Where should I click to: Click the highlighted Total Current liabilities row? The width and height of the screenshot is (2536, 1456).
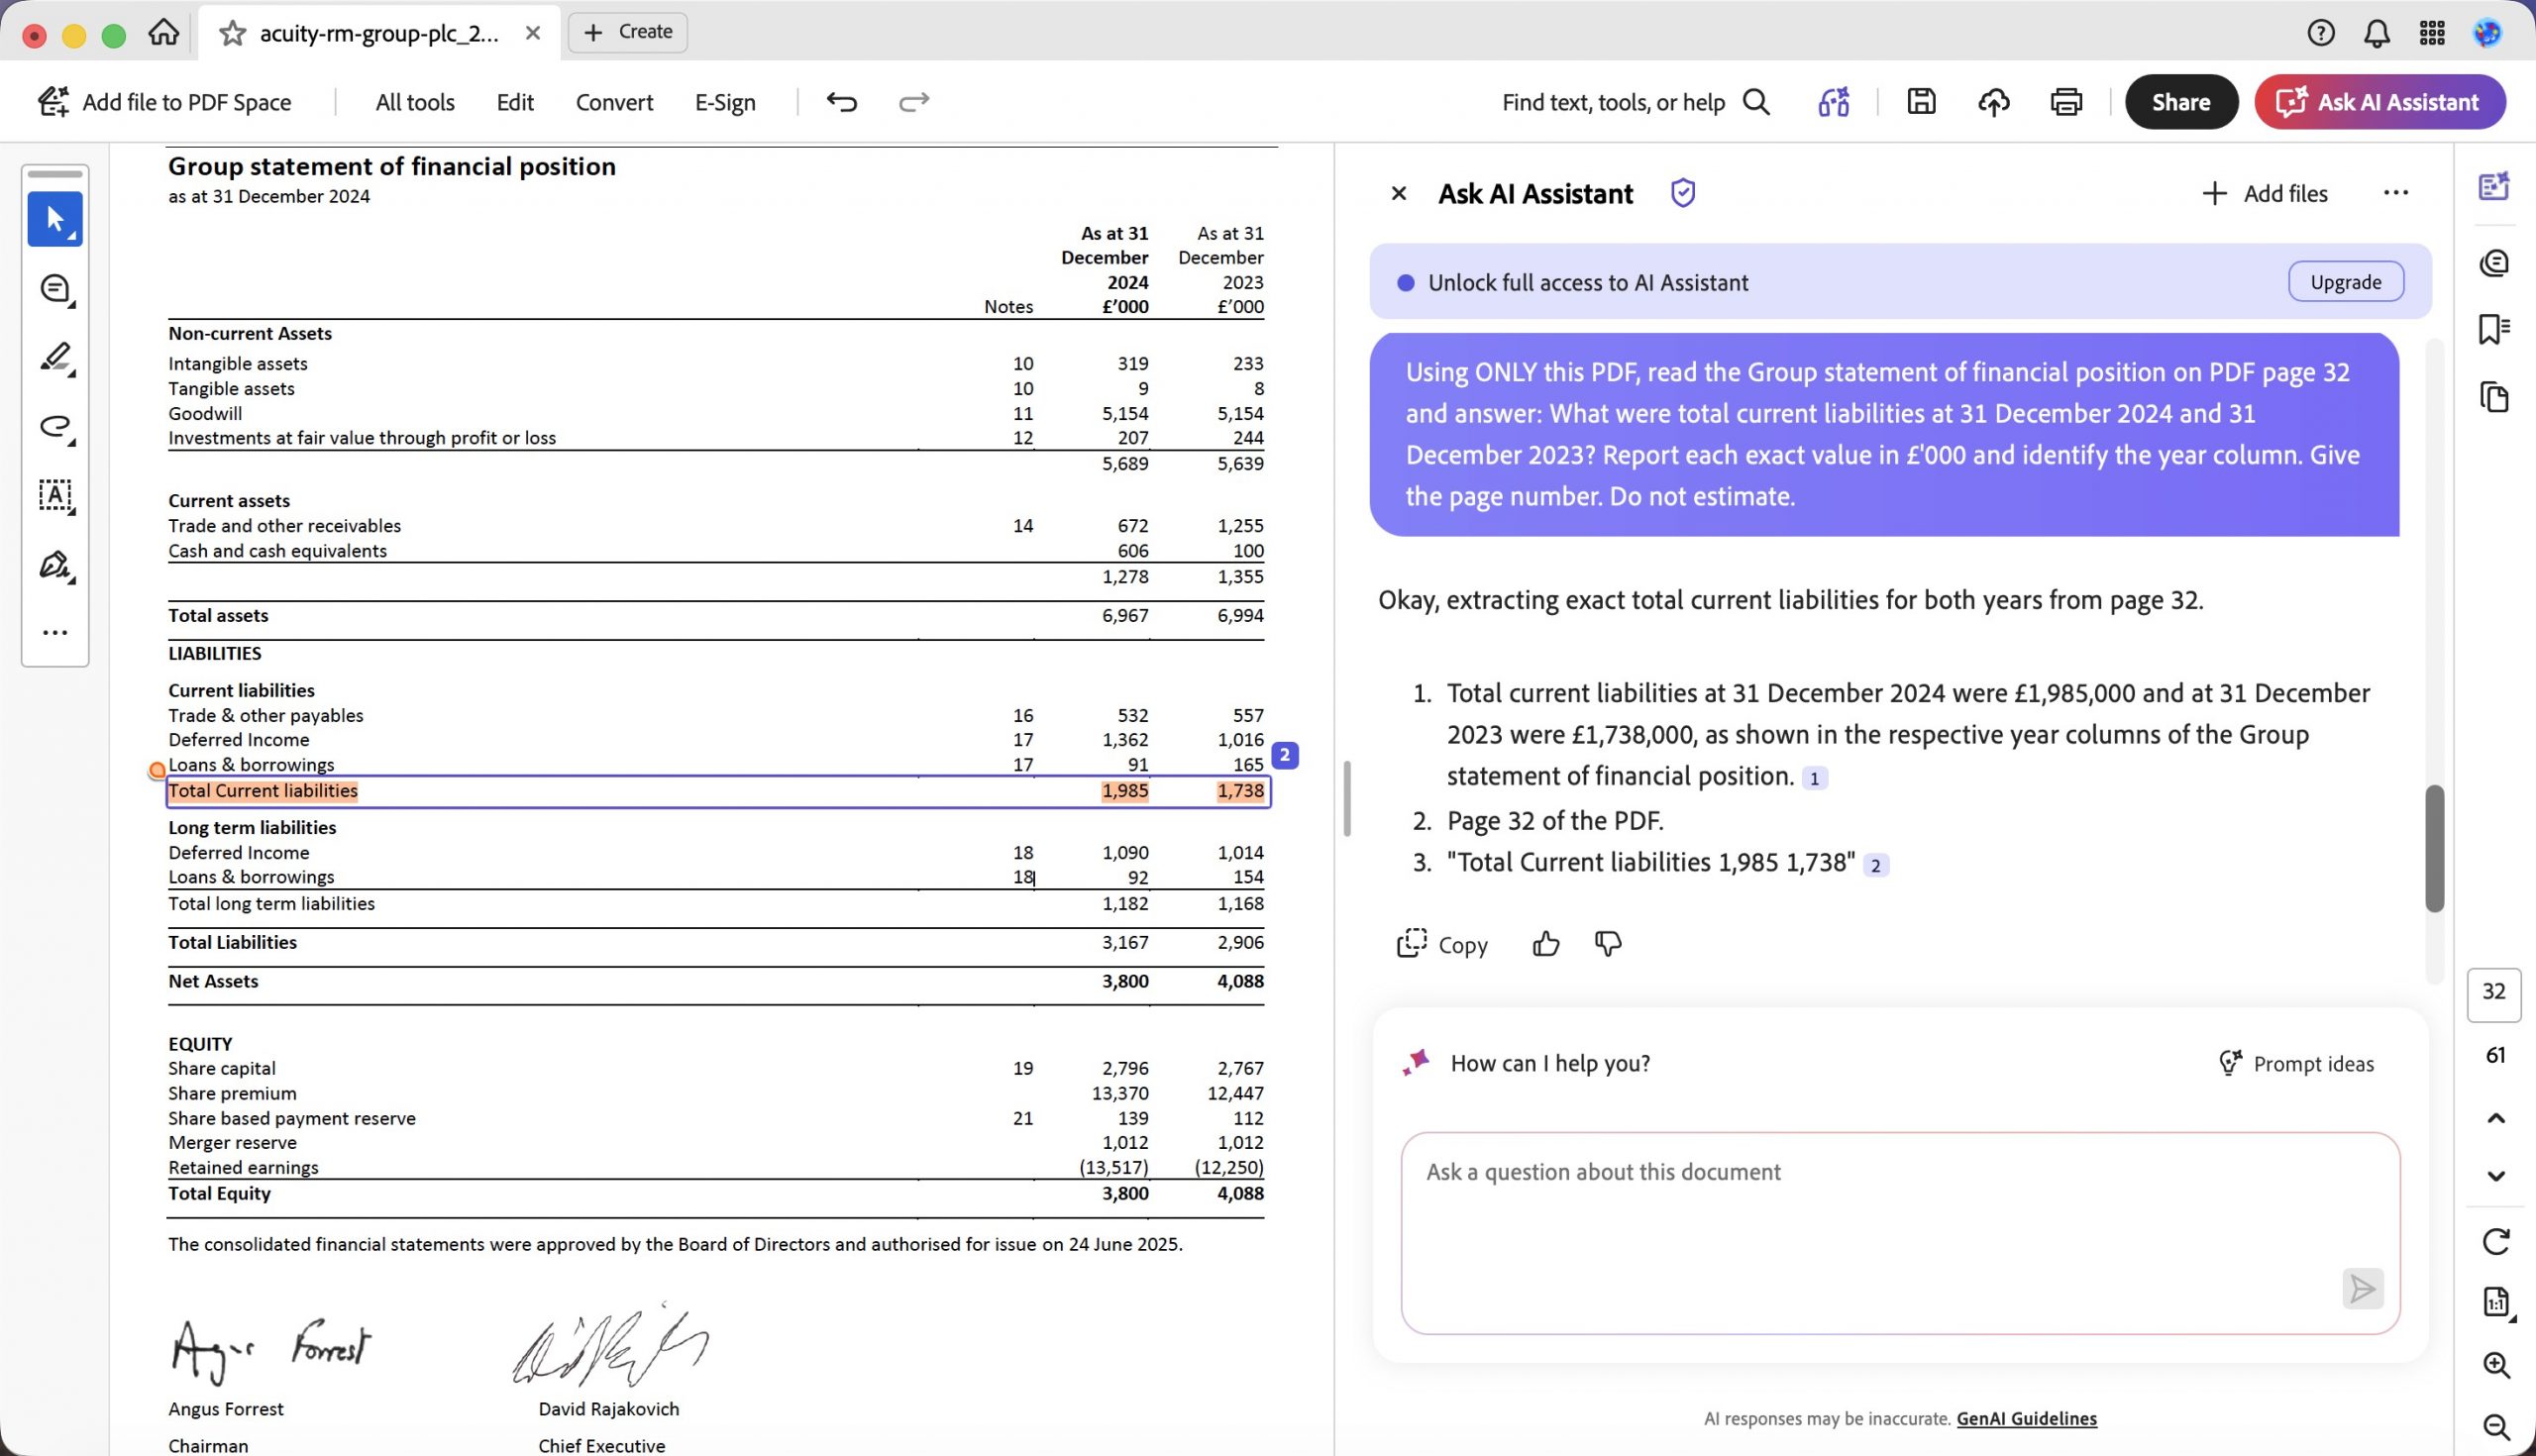pos(718,791)
